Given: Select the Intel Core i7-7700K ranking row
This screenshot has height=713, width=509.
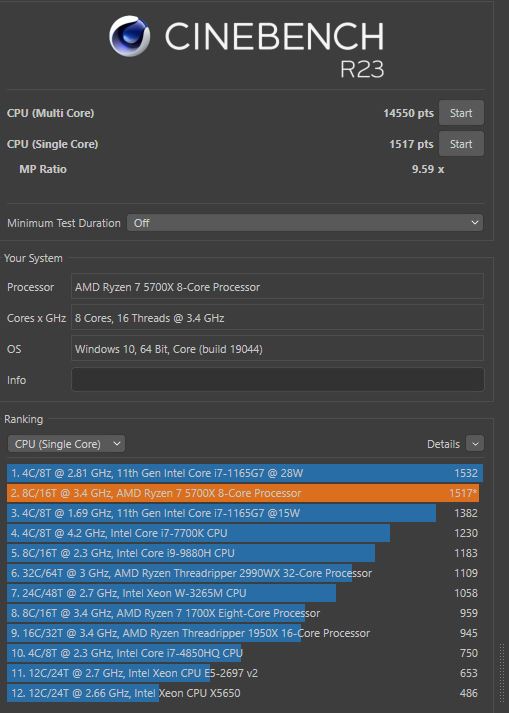Looking at the screenshot, I should coord(245,533).
